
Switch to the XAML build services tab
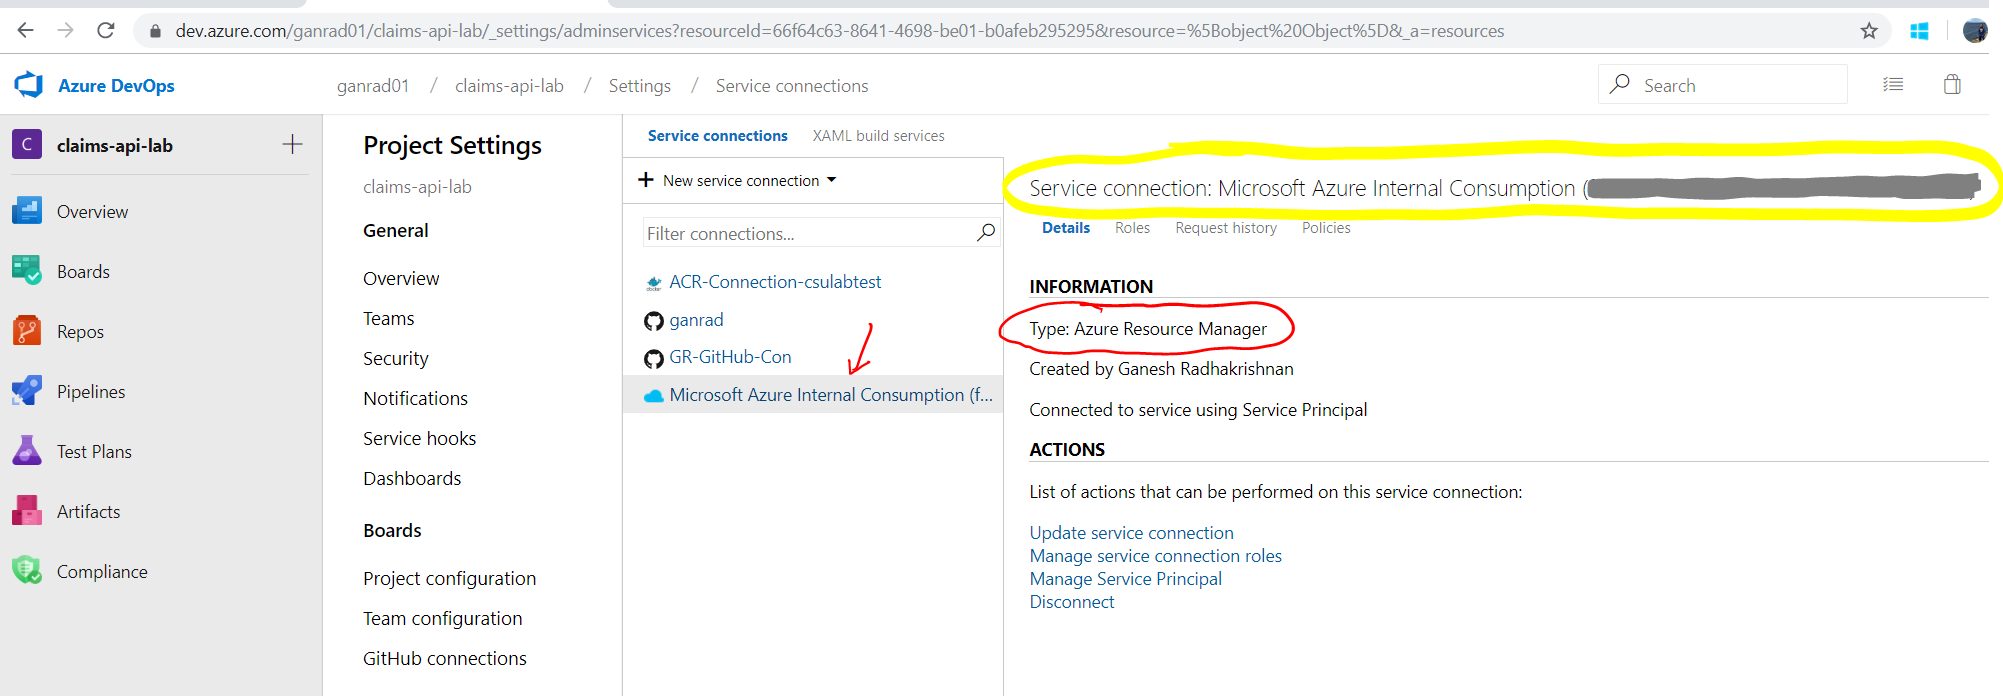[878, 135]
